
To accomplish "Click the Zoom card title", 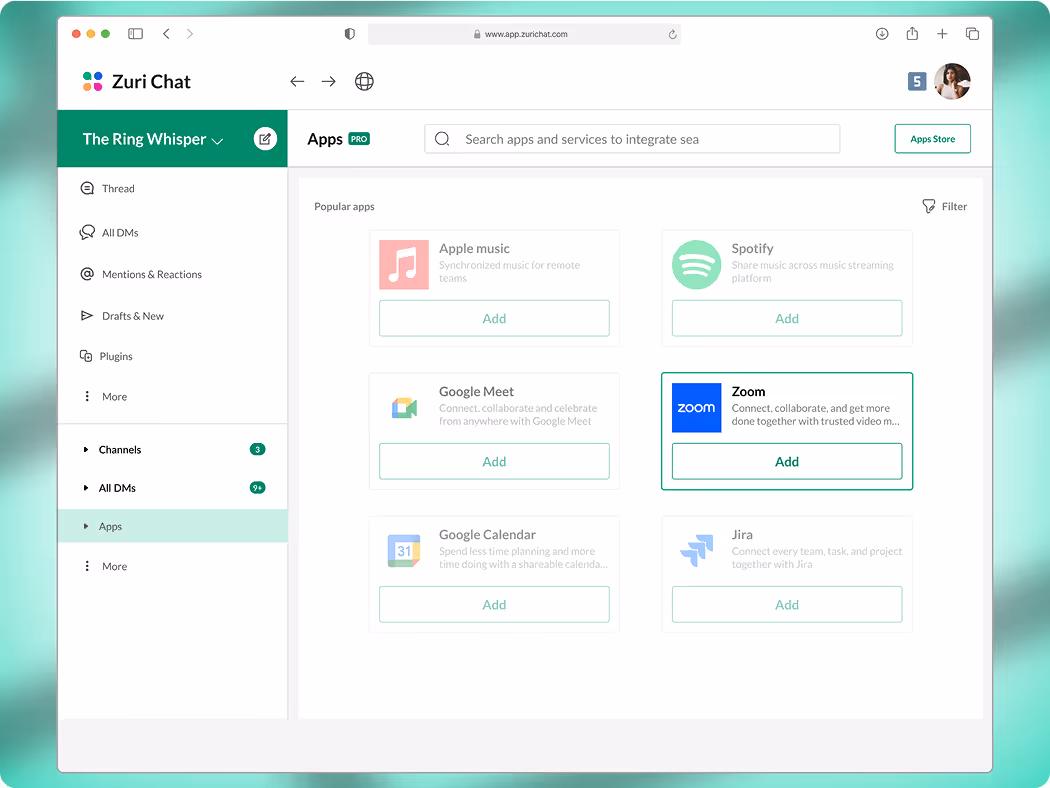I will pos(748,392).
